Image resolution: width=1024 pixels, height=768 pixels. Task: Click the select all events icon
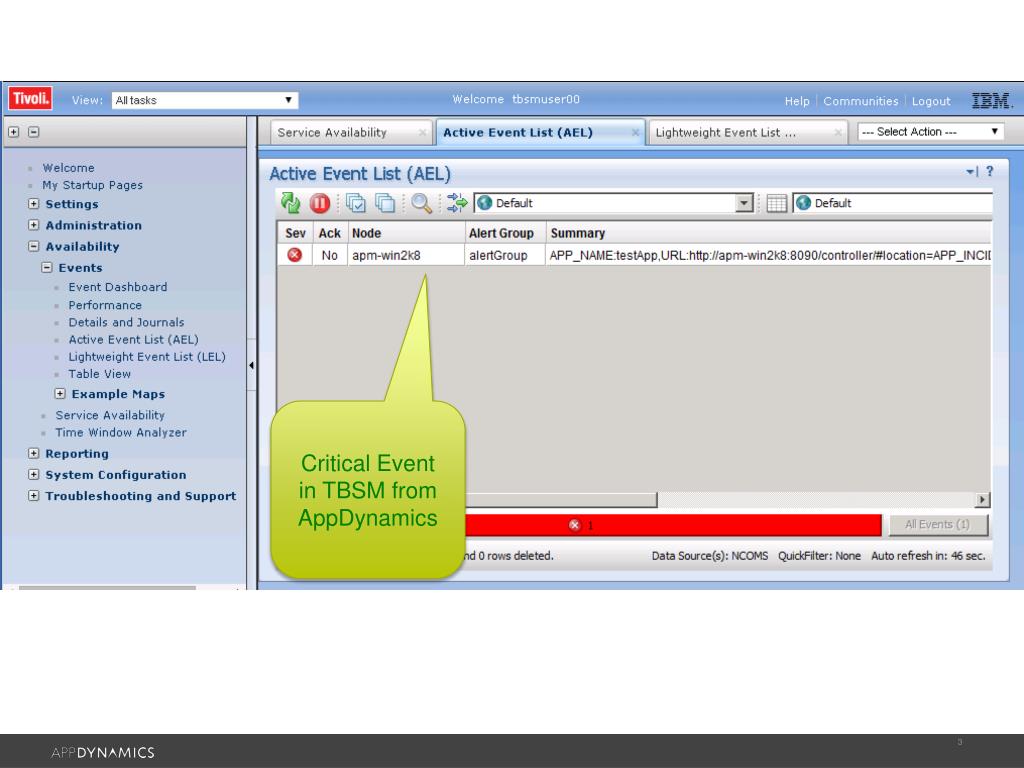tap(356, 203)
